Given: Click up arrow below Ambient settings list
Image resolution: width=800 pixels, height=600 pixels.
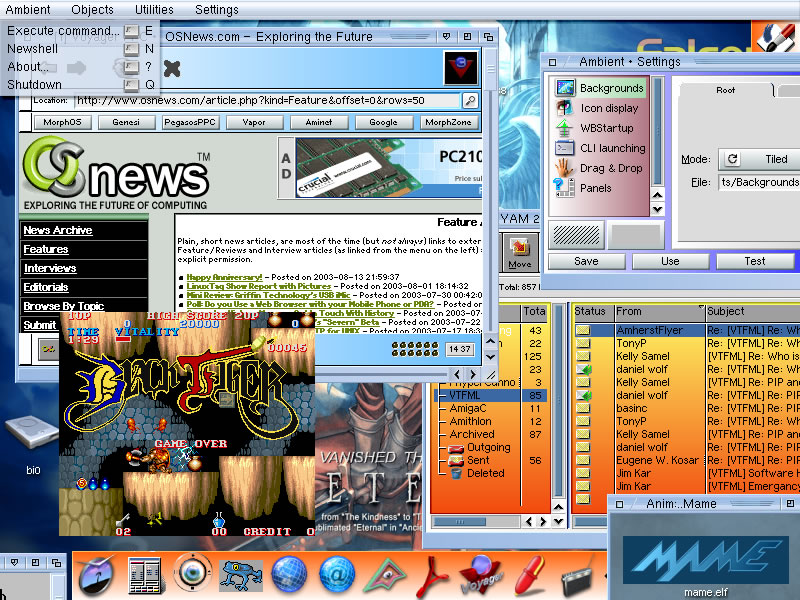Looking at the screenshot, I should (658, 195).
